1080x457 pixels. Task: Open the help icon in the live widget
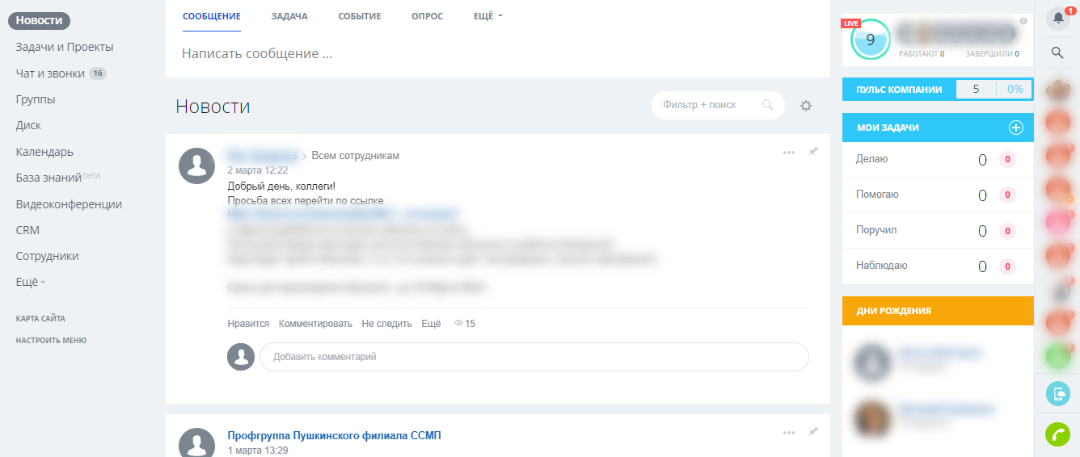tap(1024, 21)
